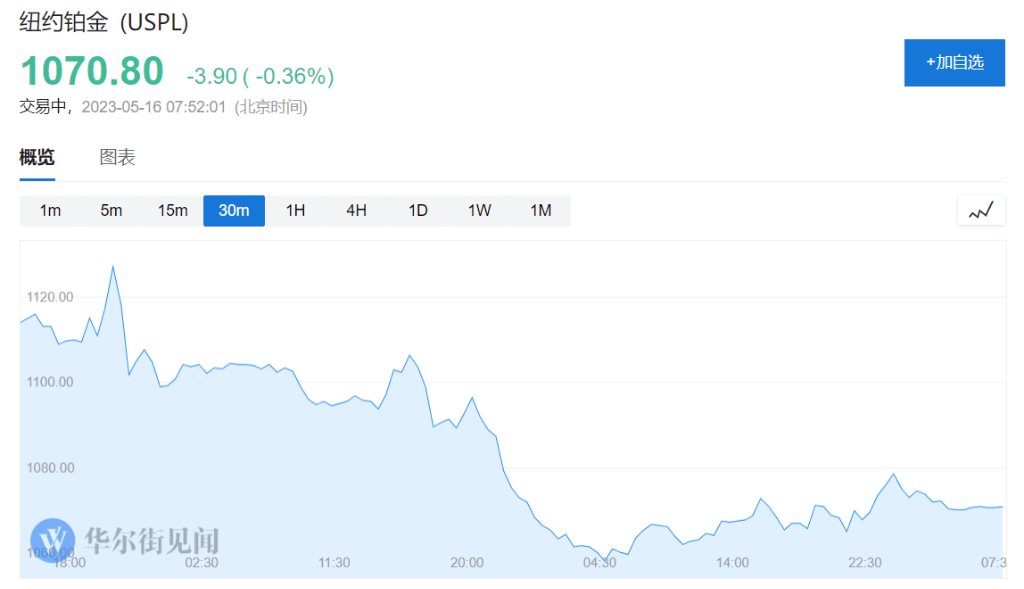Select the active 30m interval

coord(234,210)
